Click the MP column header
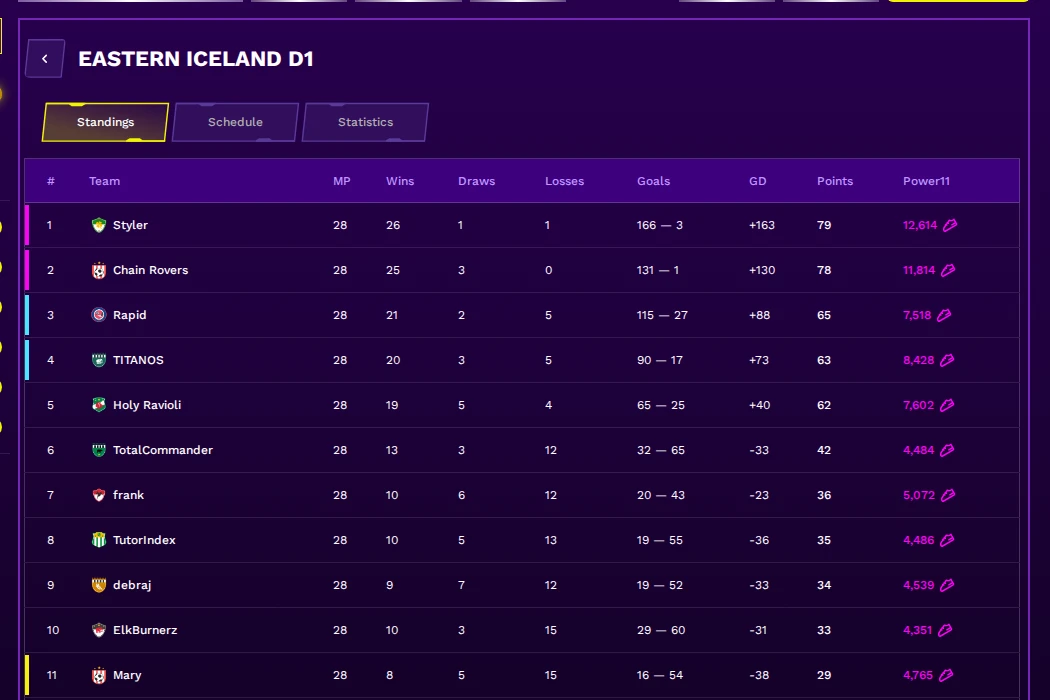The height and width of the screenshot is (700, 1050). pos(342,181)
